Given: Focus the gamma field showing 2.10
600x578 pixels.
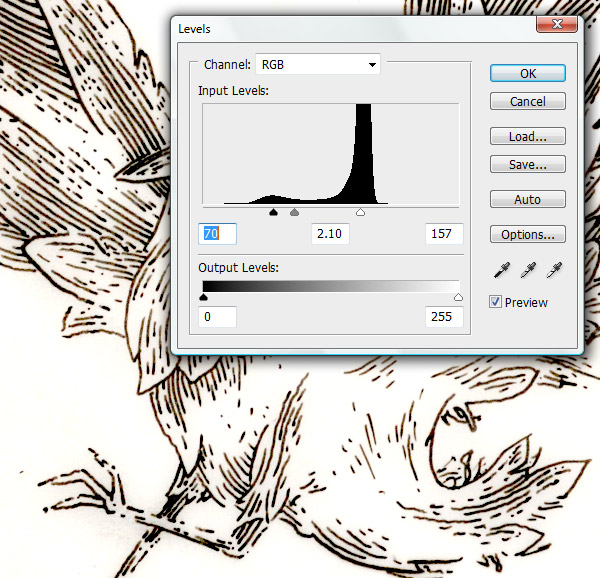Looking at the screenshot, I should pos(330,233).
